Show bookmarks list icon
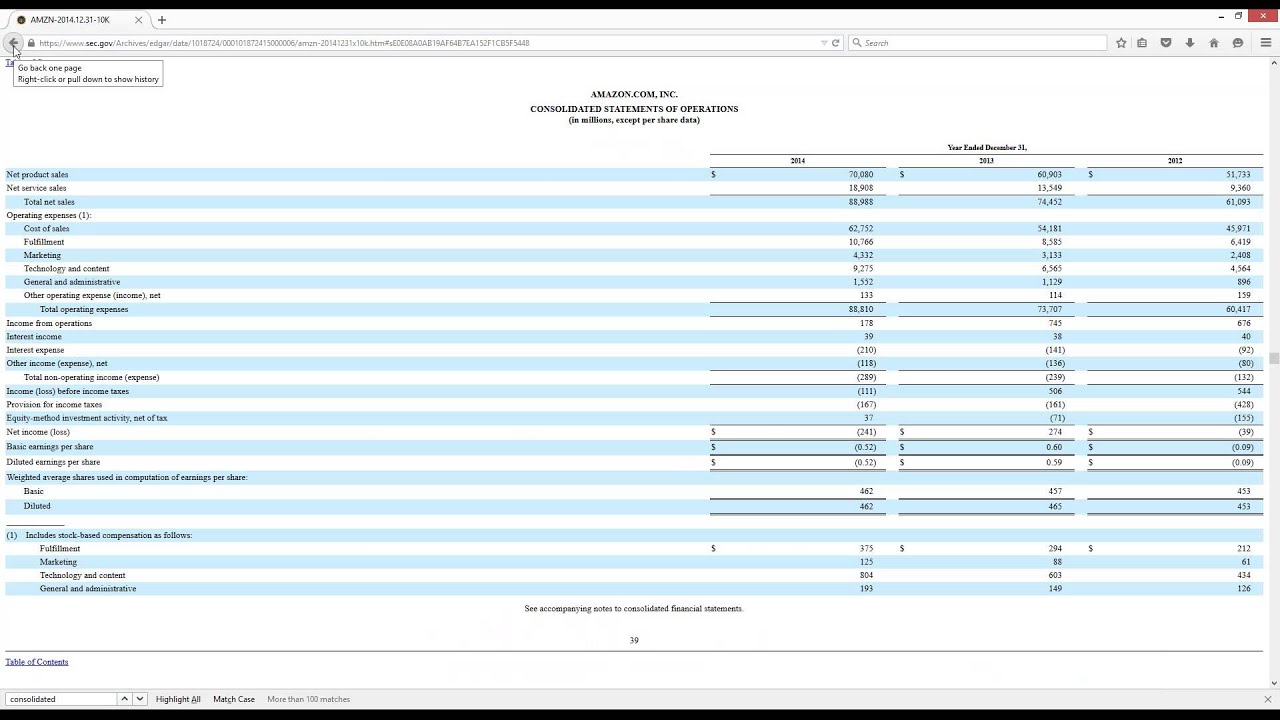The image size is (1280, 720). point(1142,43)
